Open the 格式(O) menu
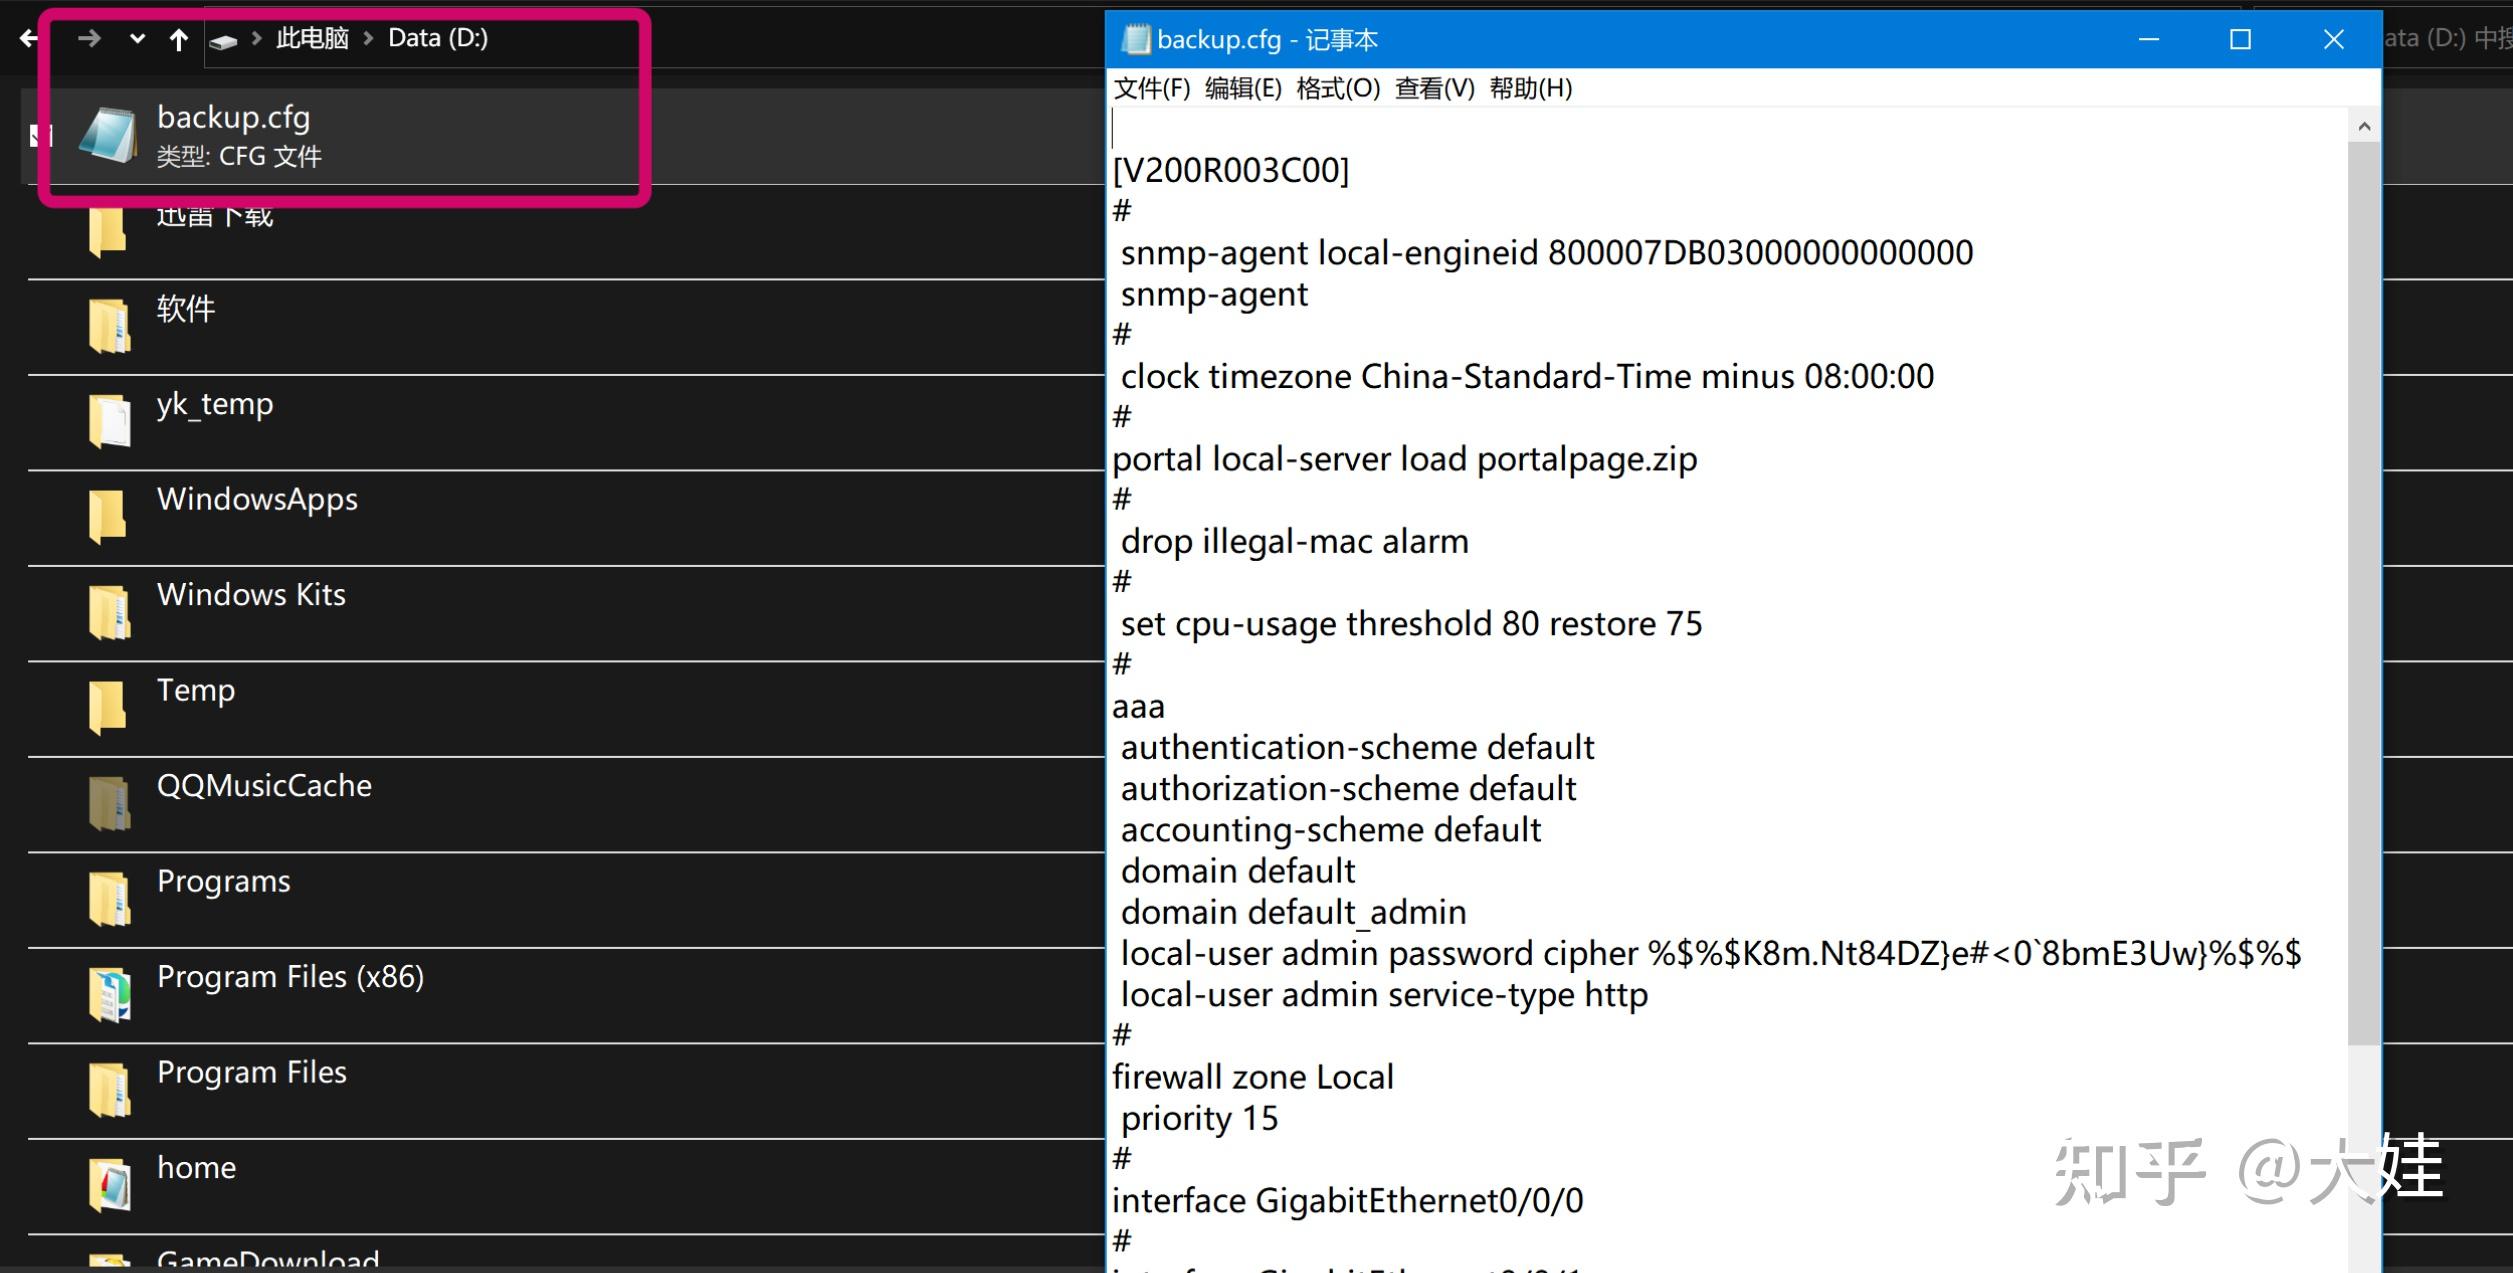Image resolution: width=2513 pixels, height=1273 pixels. (1337, 89)
